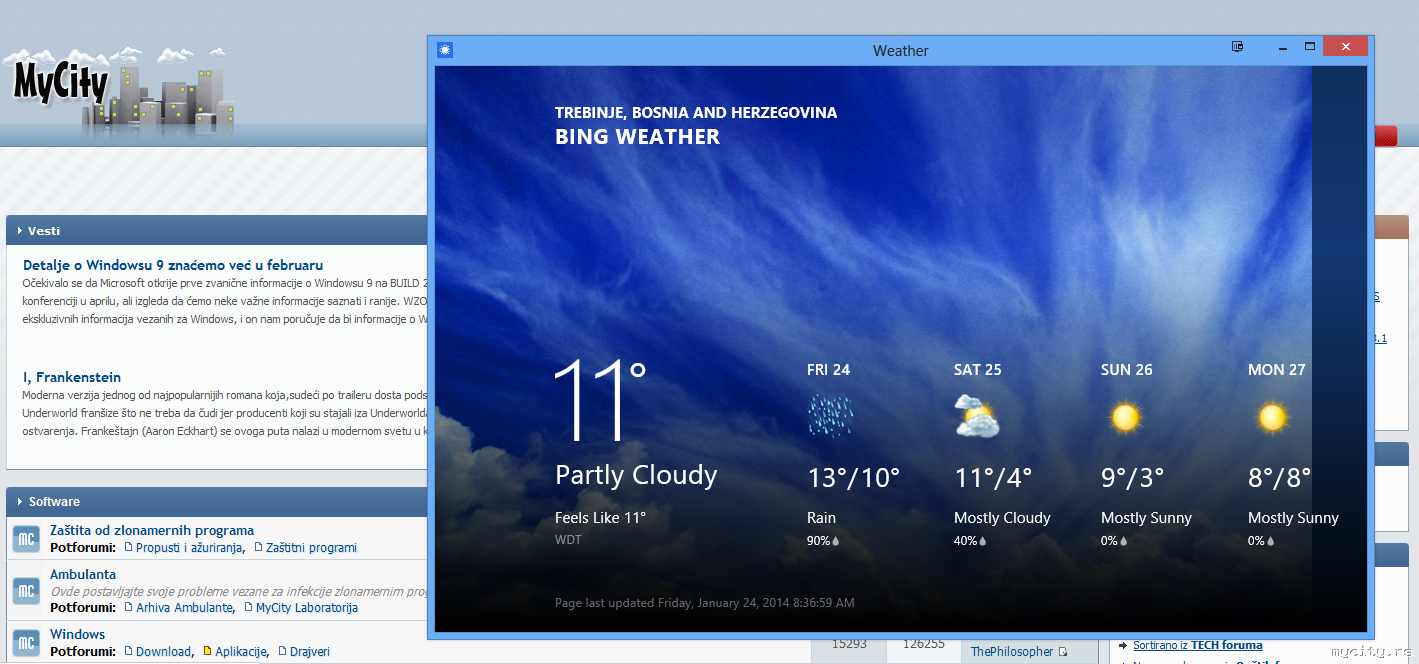Select the FRI 24 forecast day label
The height and width of the screenshot is (664, 1419).
click(x=828, y=370)
